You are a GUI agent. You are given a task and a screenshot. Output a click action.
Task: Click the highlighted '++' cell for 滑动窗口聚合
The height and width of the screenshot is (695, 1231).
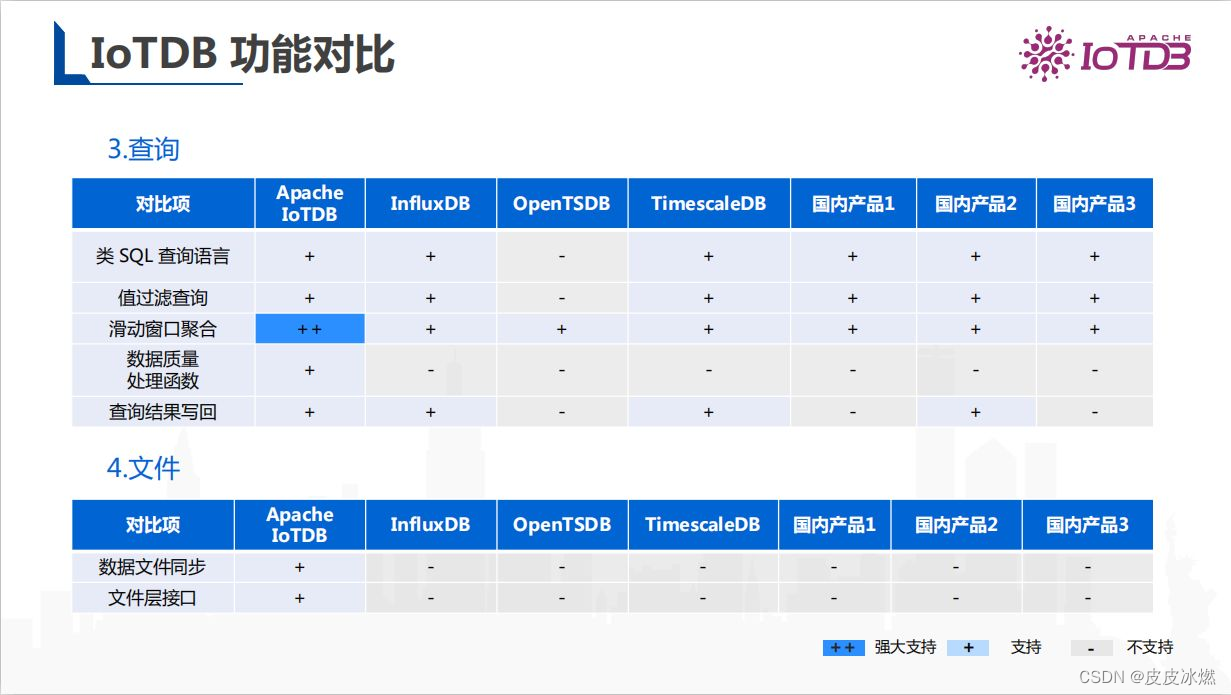[310, 329]
